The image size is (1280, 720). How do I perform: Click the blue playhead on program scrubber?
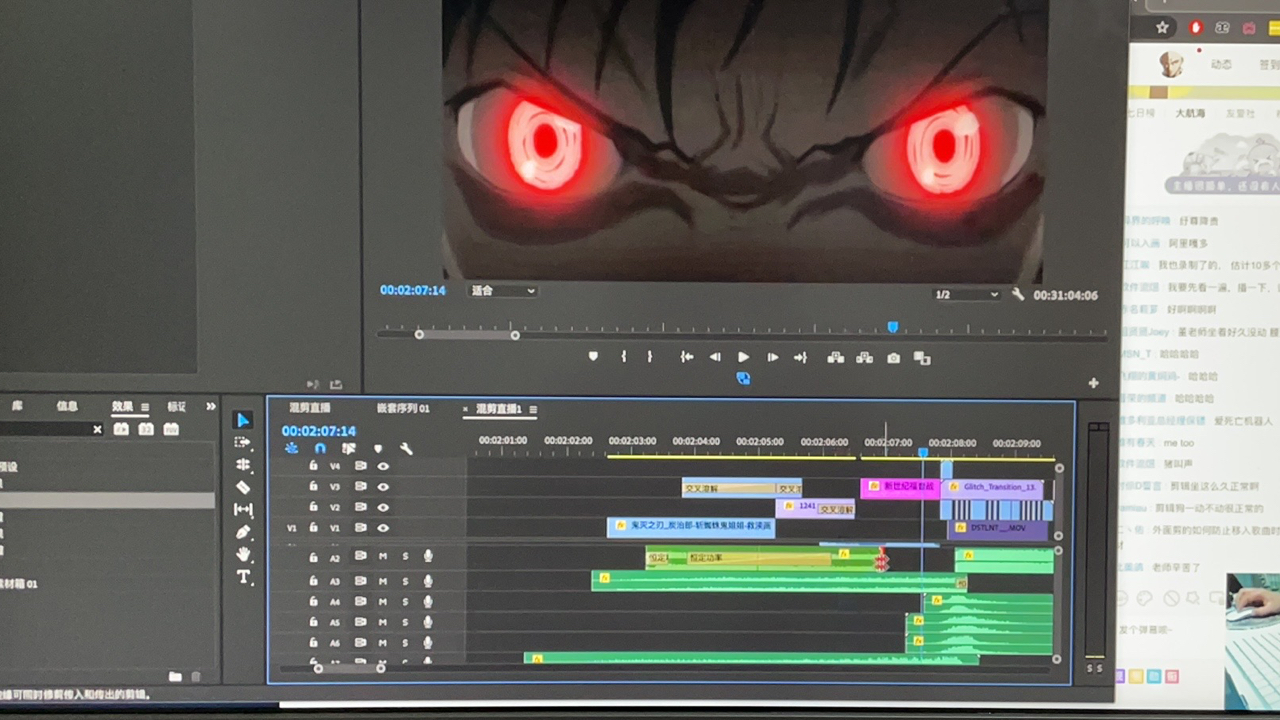pos(892,327)
